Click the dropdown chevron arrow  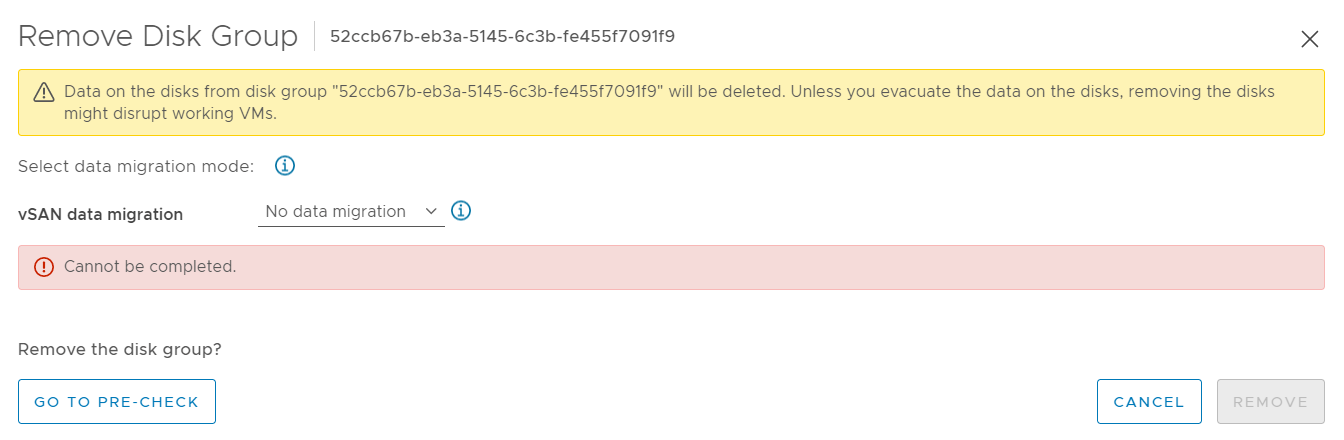click(431, 211)
